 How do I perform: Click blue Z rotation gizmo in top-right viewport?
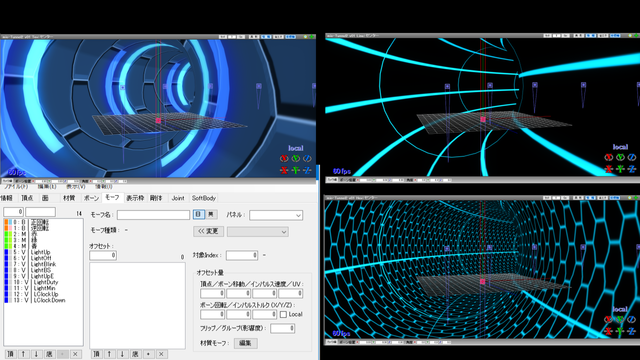[x=632, y=157]
